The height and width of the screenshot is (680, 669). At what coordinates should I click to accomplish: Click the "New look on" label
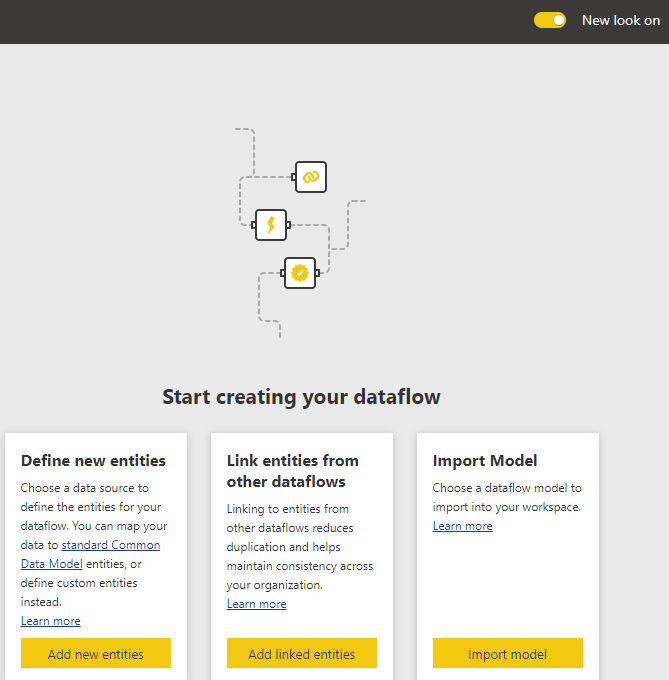point(620,20)
